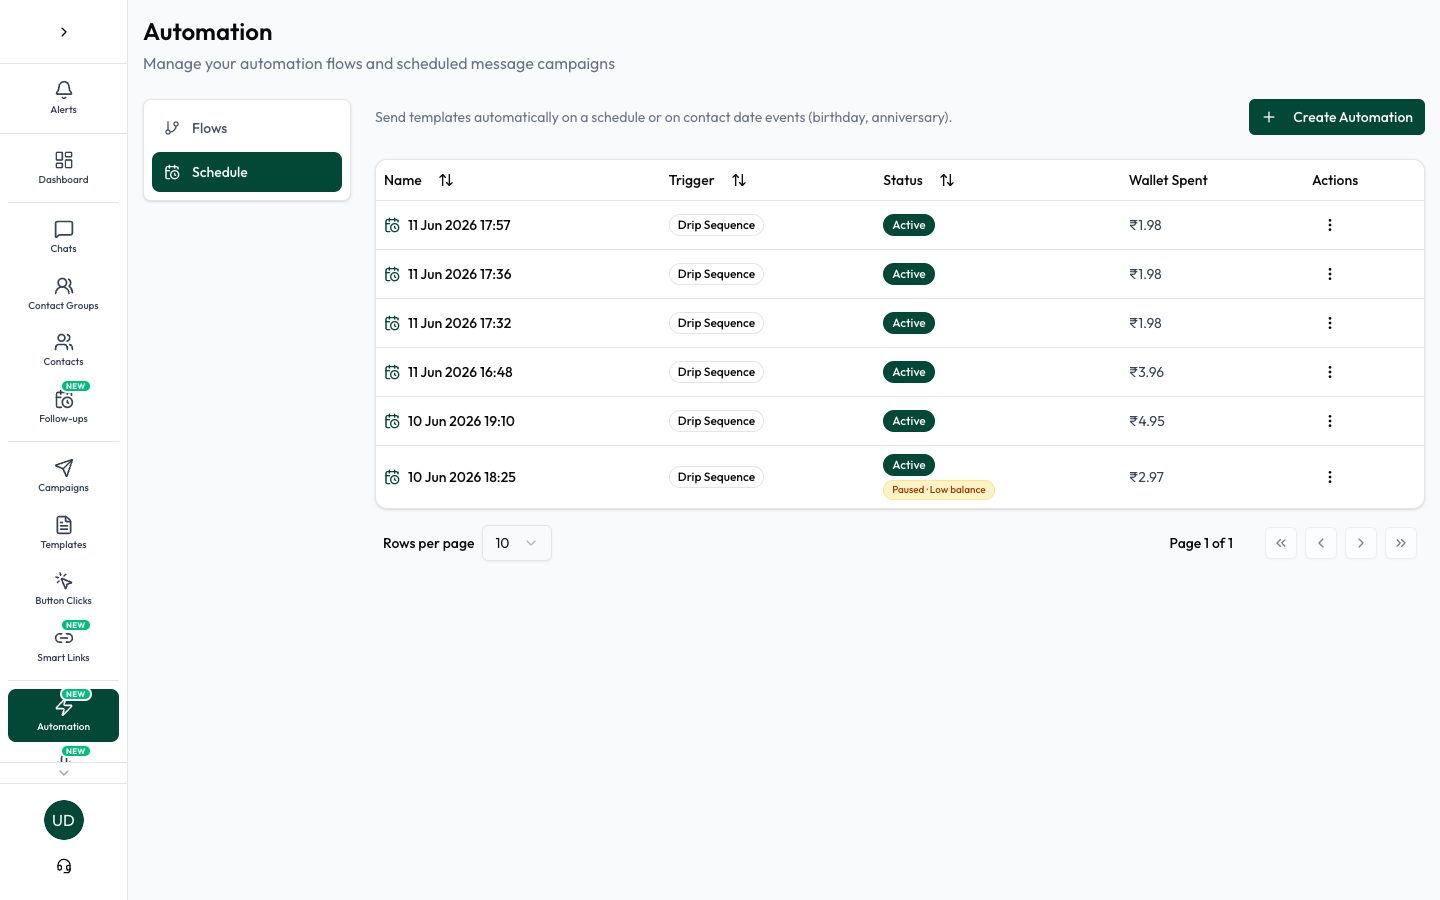This screenshot has width=1440, height=900.
Task: Switch to the Flows tab
Action: pos(247,128)
